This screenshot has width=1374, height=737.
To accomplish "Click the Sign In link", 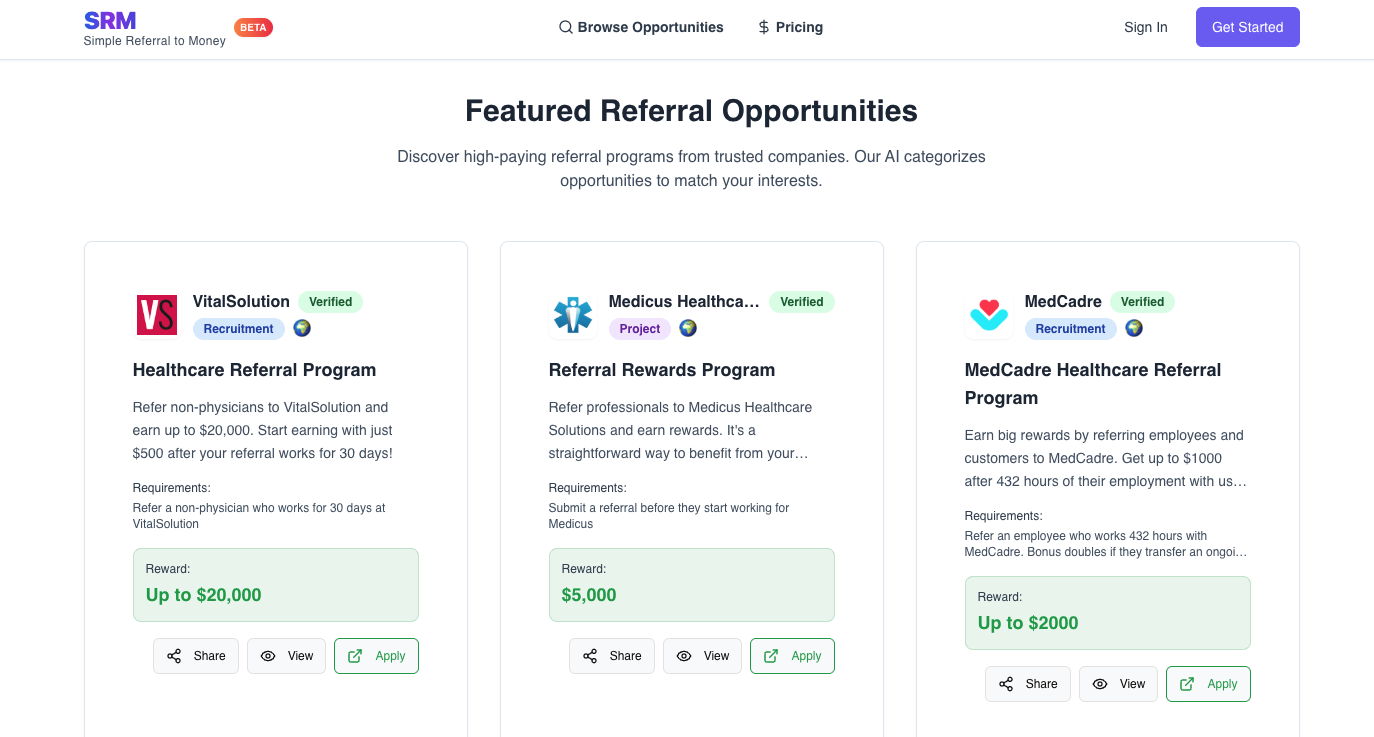I will pyautogui.click(x=1146, y=27).
